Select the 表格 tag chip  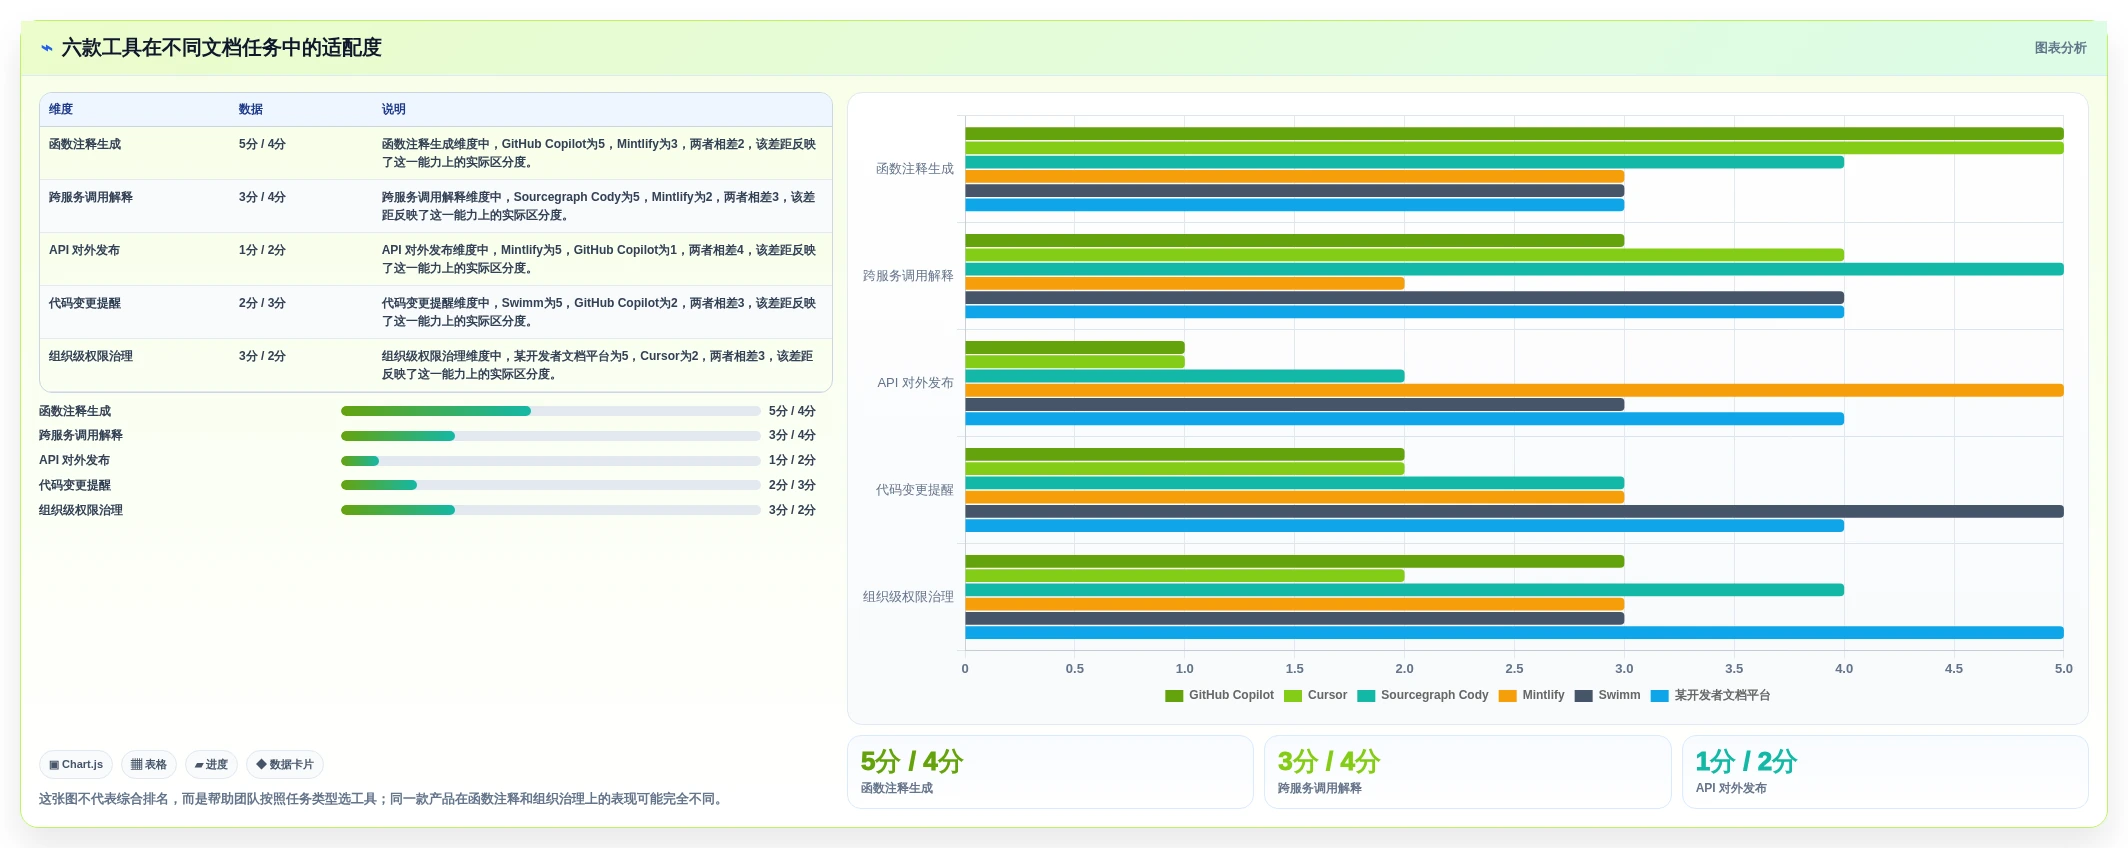[x=149, y=765]
